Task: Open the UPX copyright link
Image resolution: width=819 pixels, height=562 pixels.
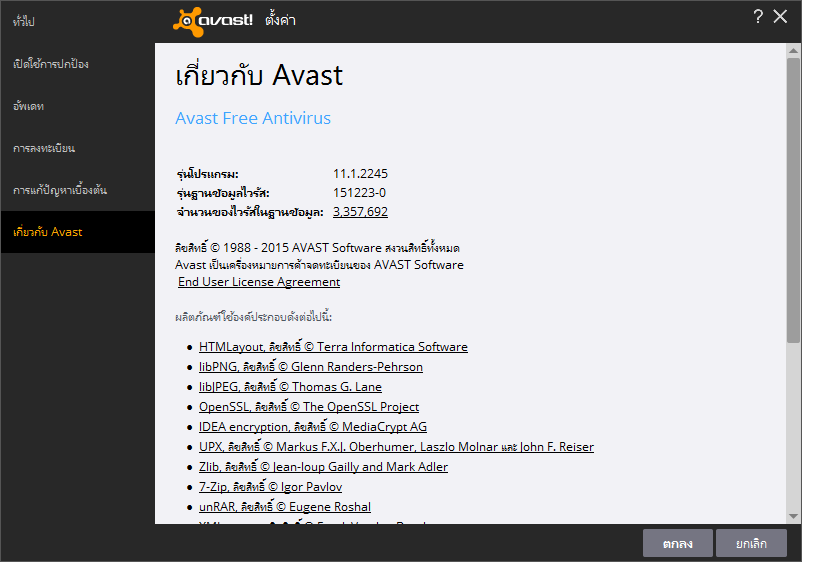Action: coord(396,447)
